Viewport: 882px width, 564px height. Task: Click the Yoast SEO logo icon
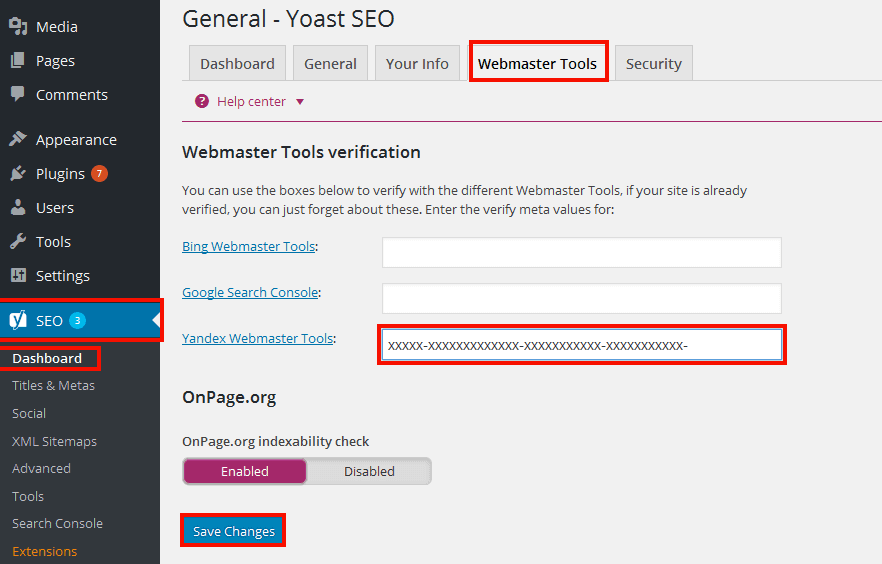point(18,320)
